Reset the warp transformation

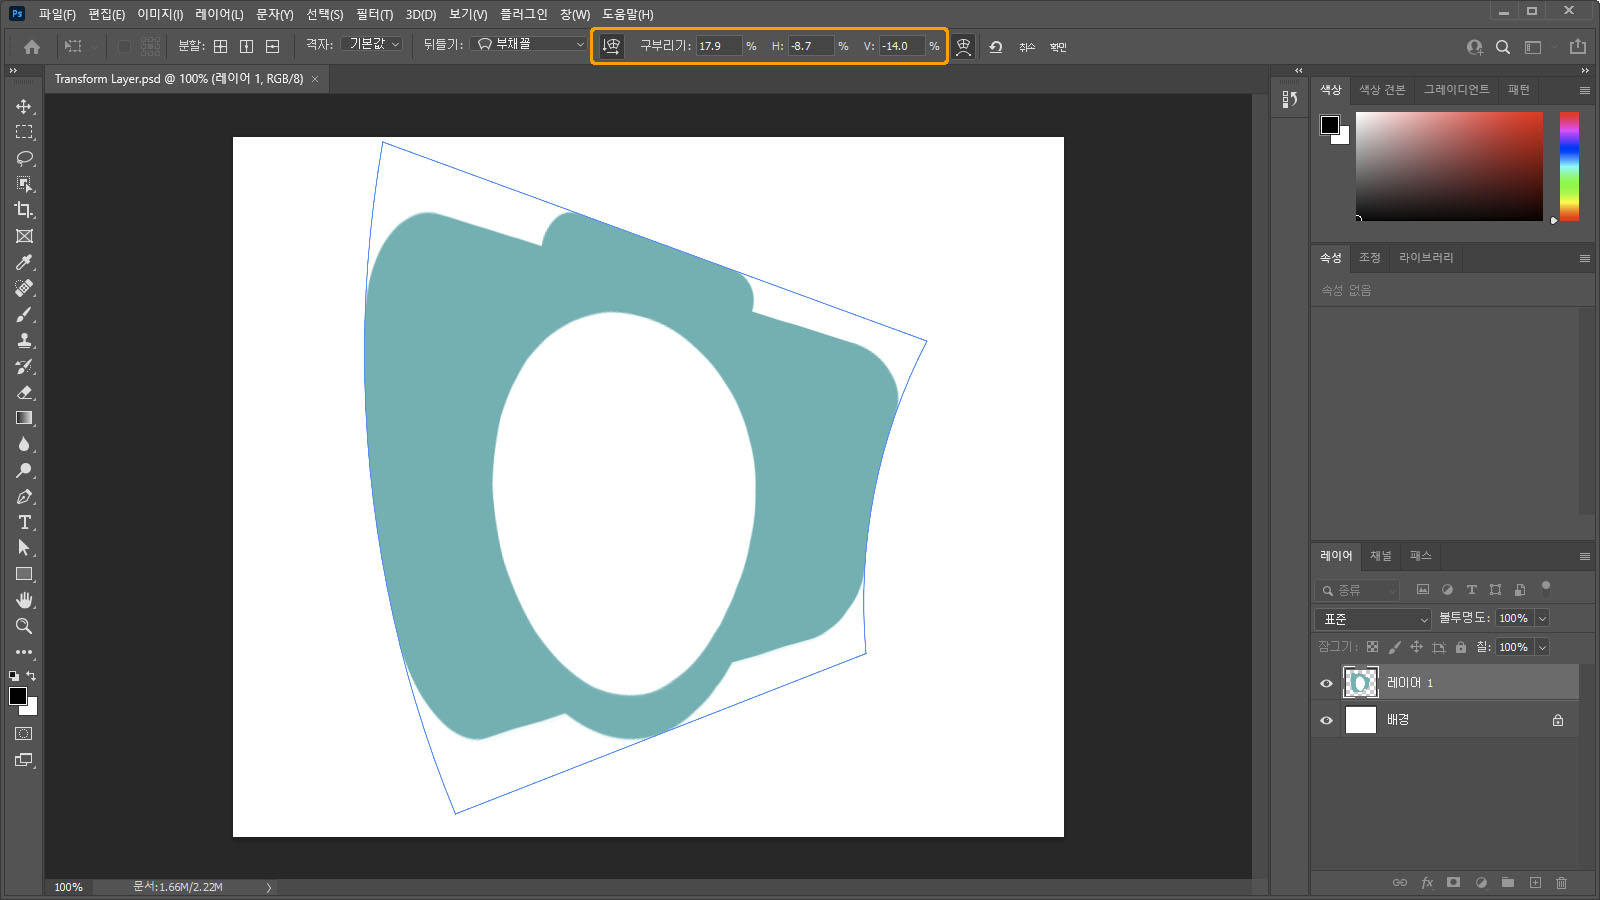tap(996, 46)
